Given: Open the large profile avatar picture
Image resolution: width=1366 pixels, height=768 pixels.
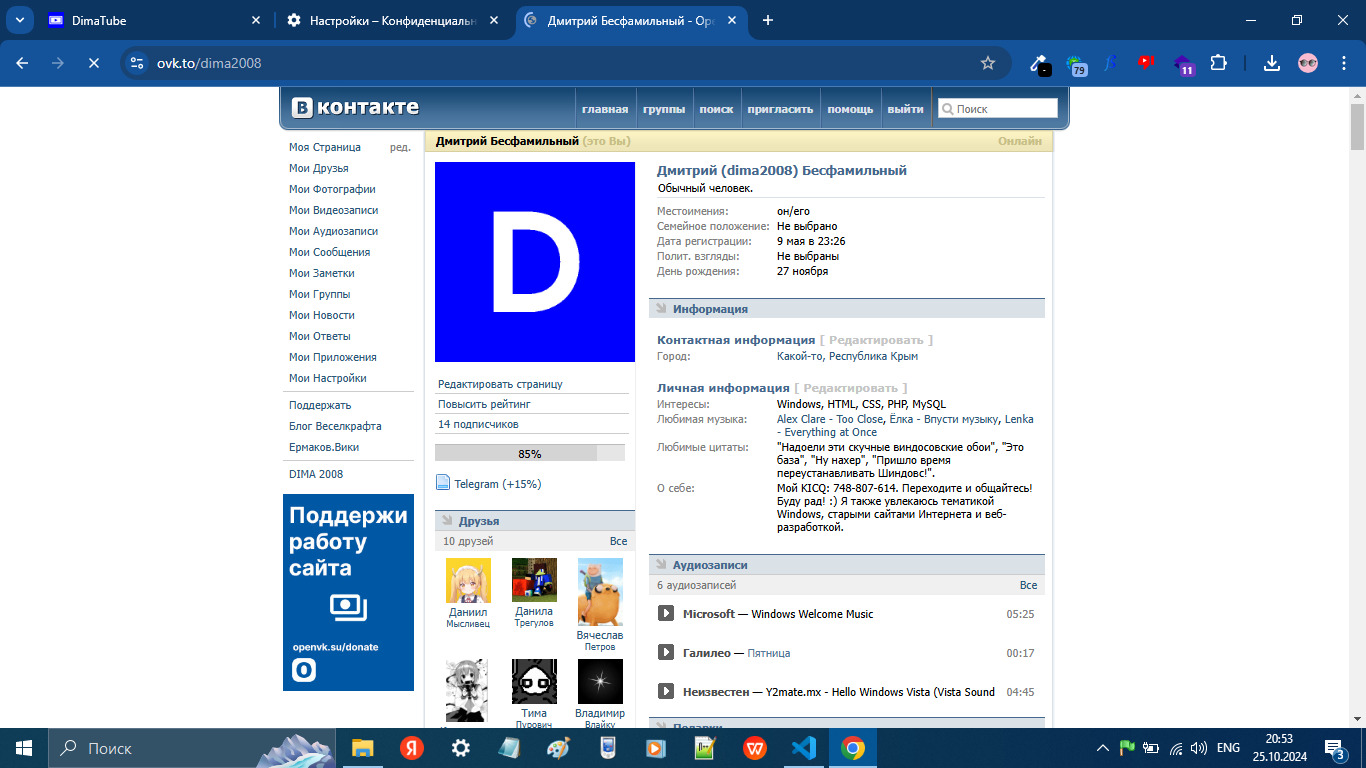Looking at the screenshot, I should point(534,262).
